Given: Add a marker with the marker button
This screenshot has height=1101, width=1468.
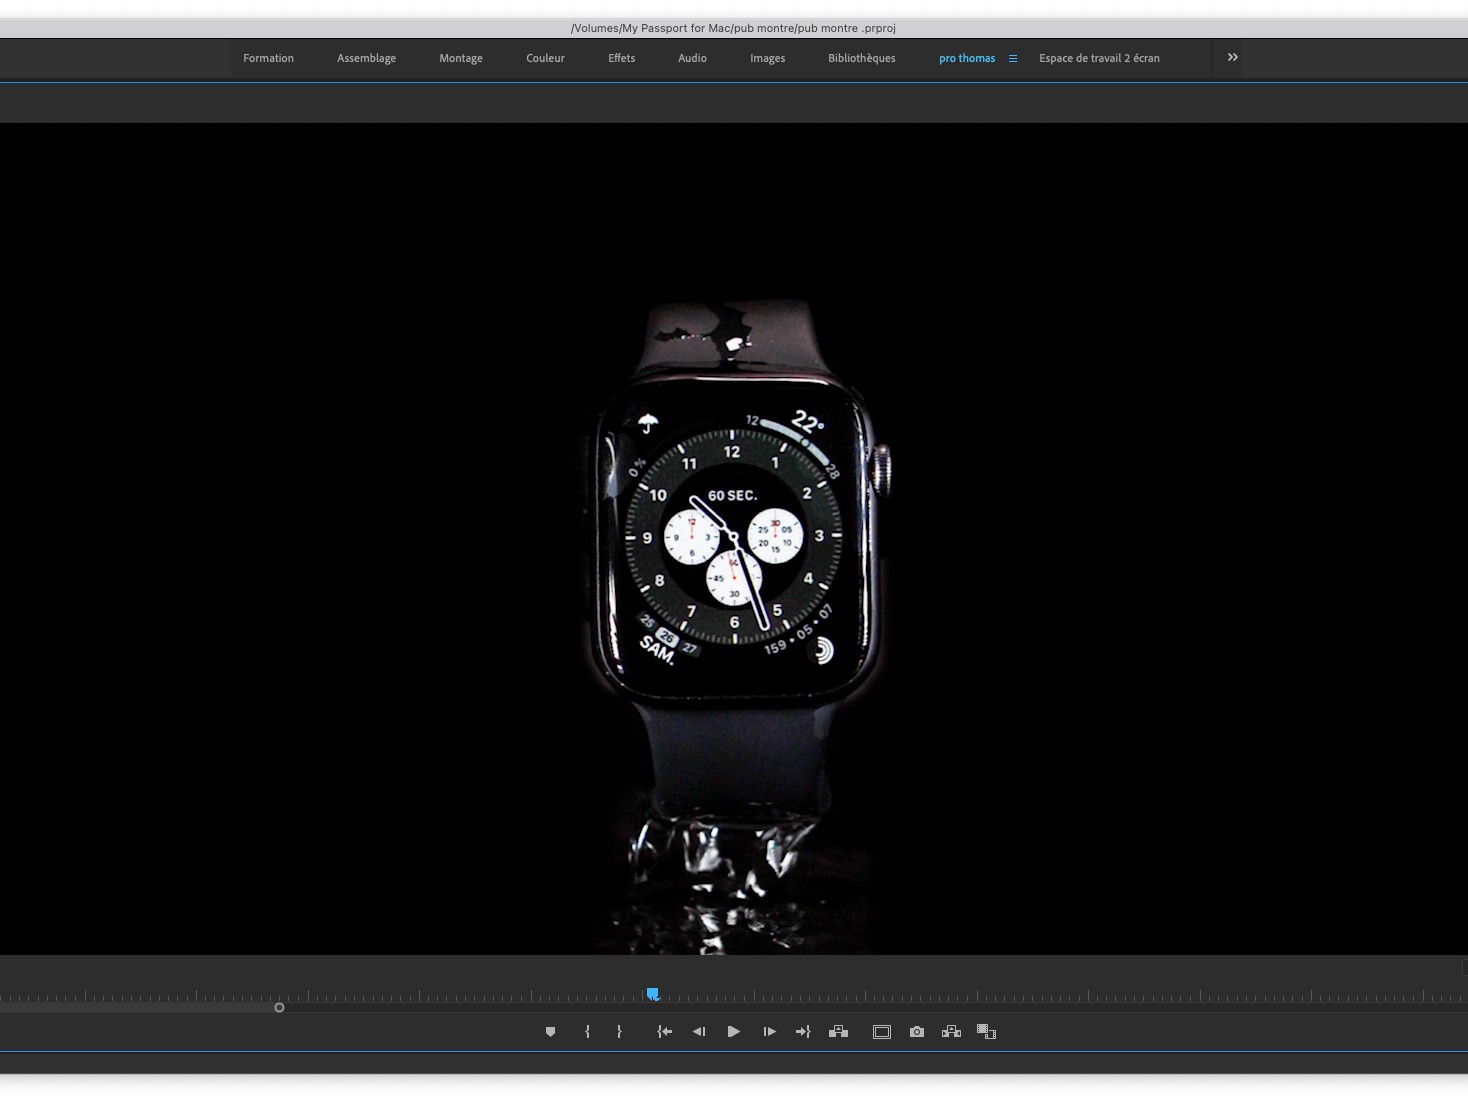Looking at the screenshot, I should (550, 1032).
